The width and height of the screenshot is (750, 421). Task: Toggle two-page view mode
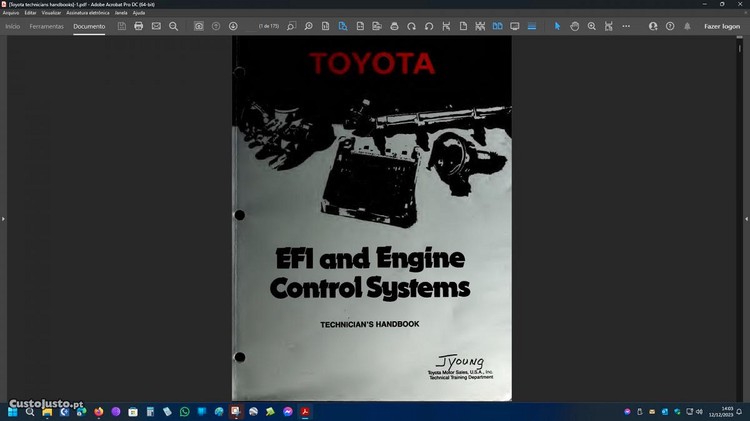coord(497,26)
